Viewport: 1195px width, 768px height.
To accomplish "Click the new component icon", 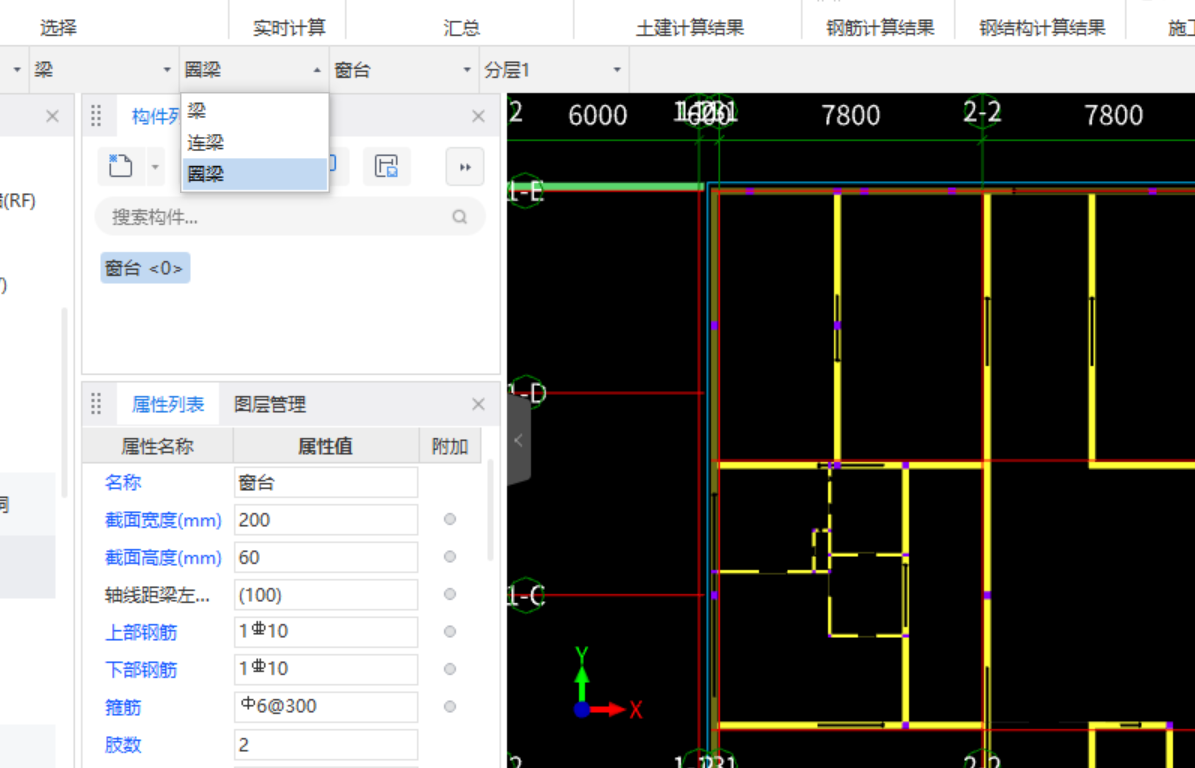I will (121, 166).
